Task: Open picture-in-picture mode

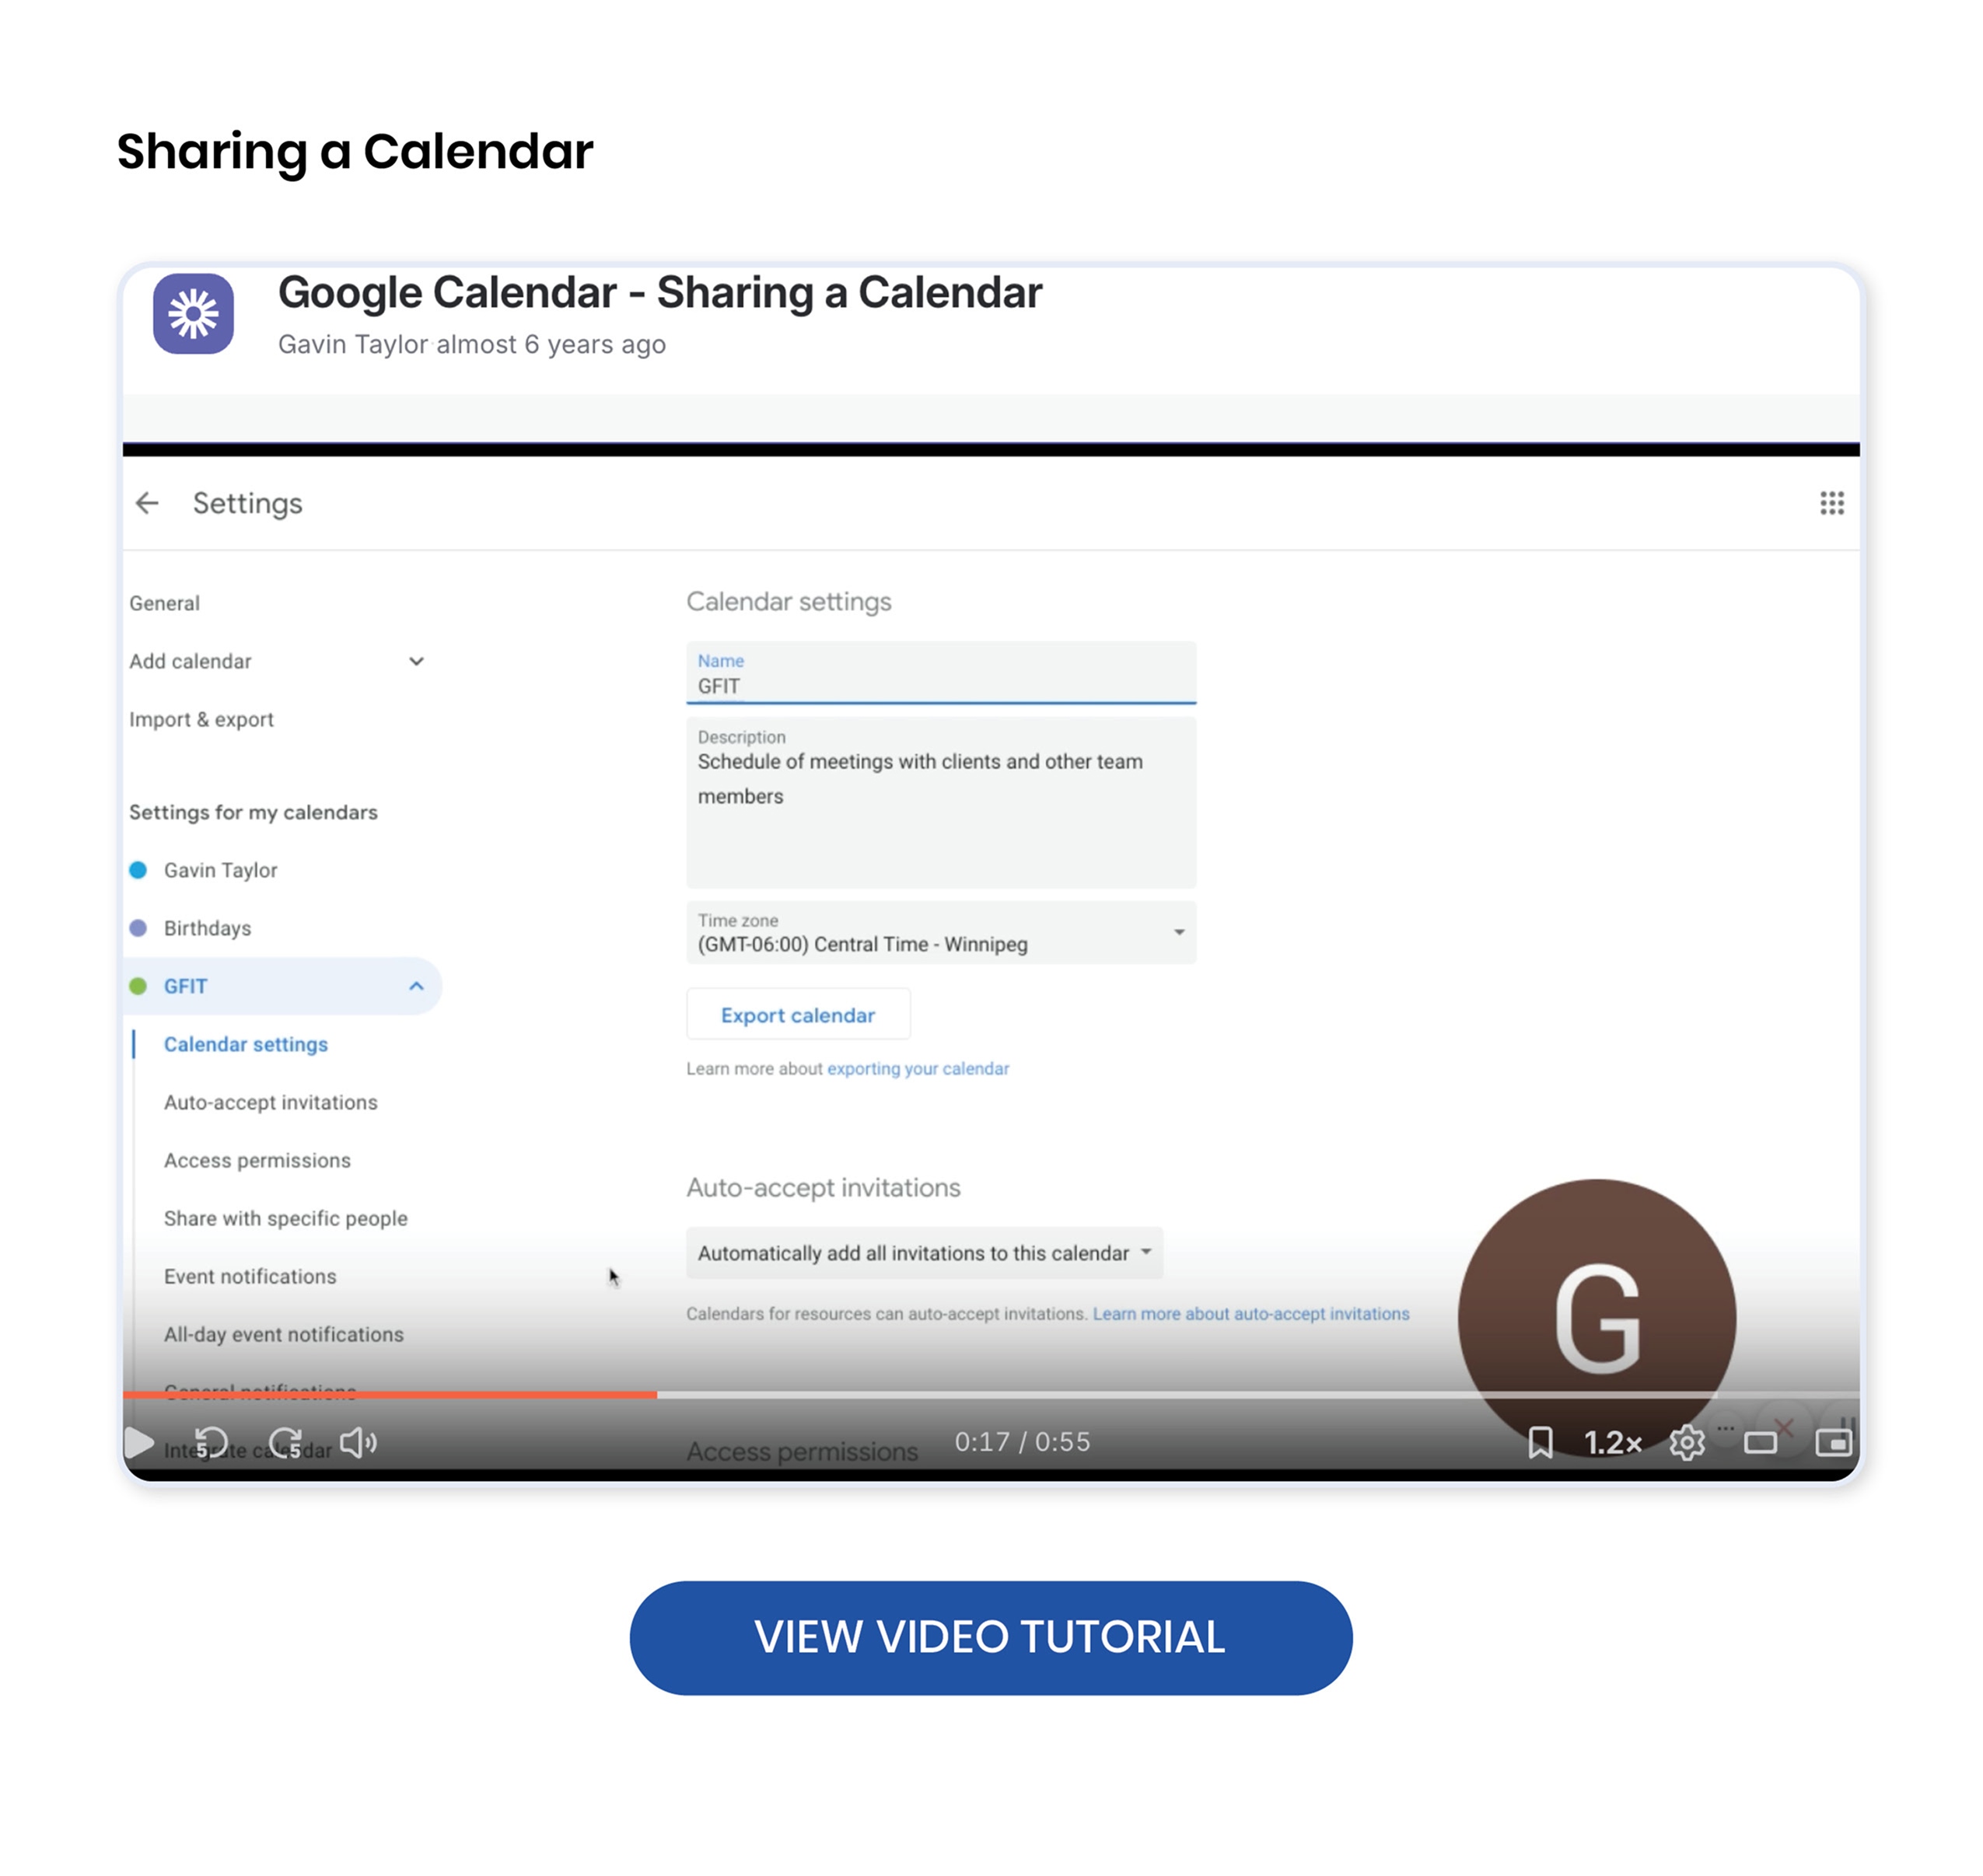Action: coord(1833,1442)
